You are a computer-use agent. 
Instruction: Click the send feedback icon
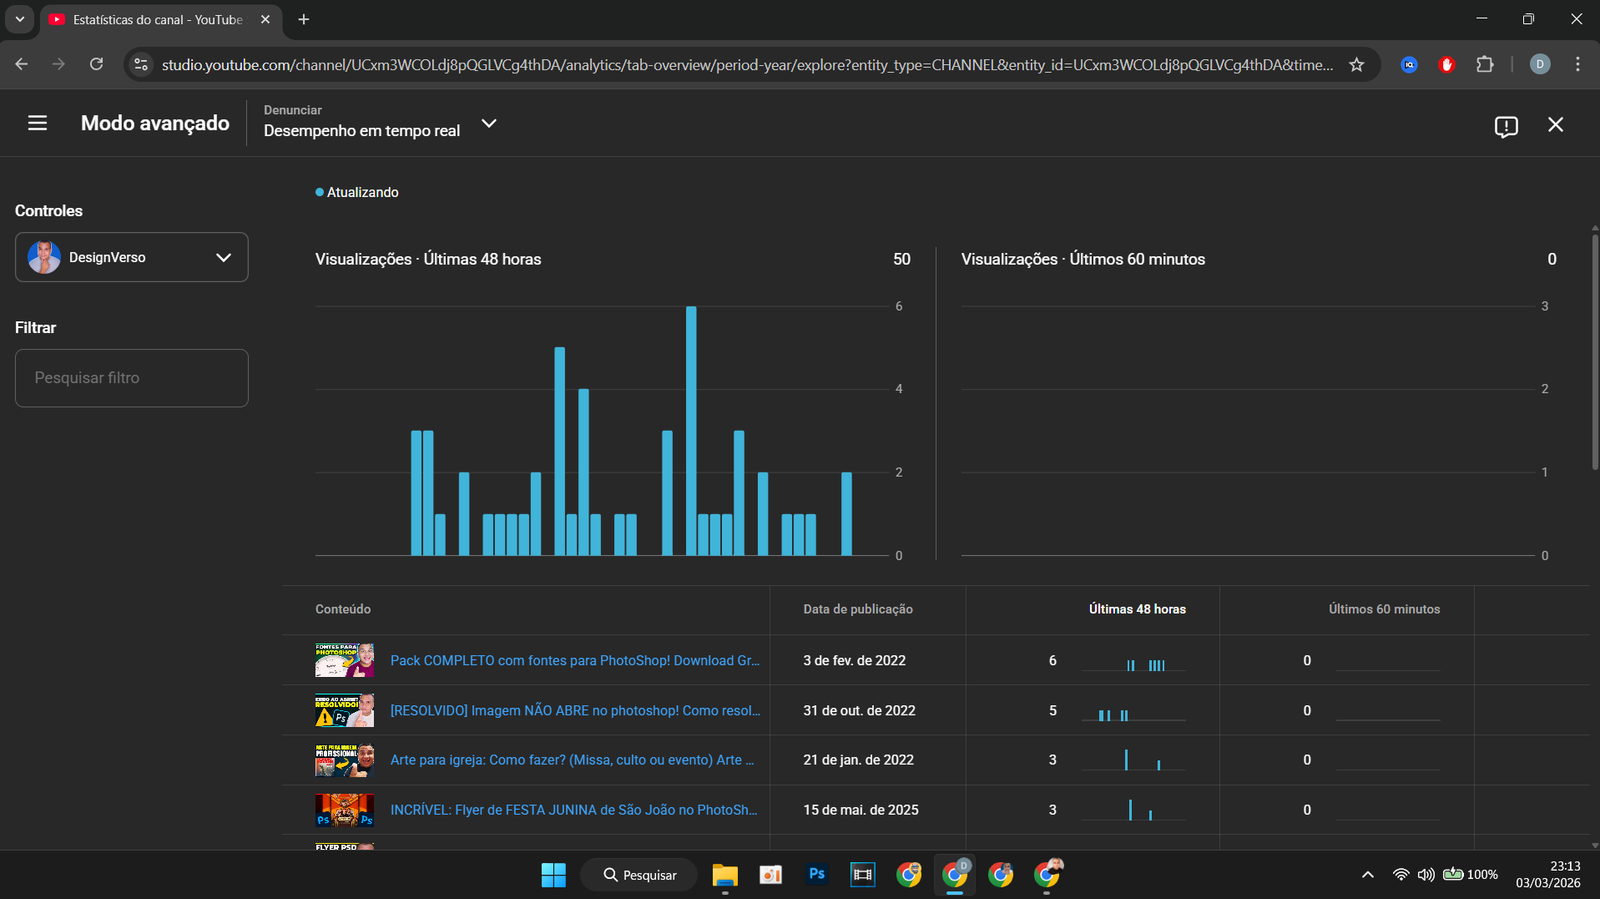(1506, 126)
